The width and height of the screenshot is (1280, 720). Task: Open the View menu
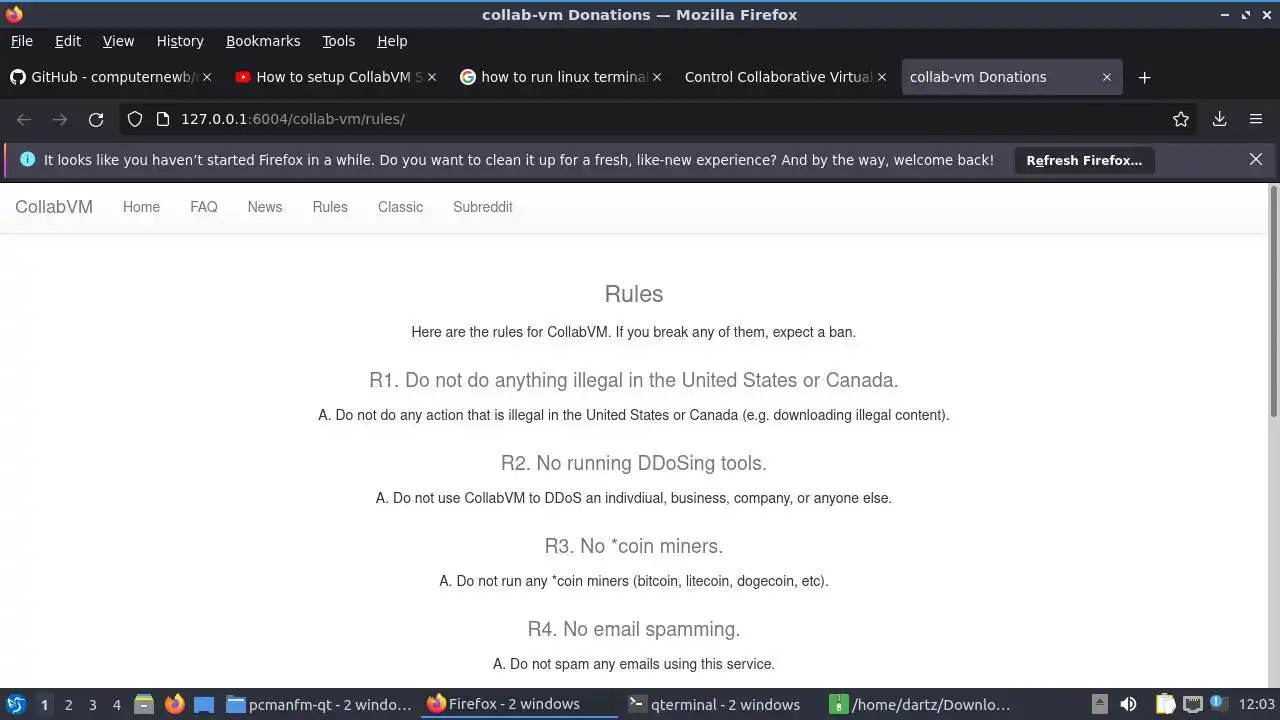coord(118,41)
